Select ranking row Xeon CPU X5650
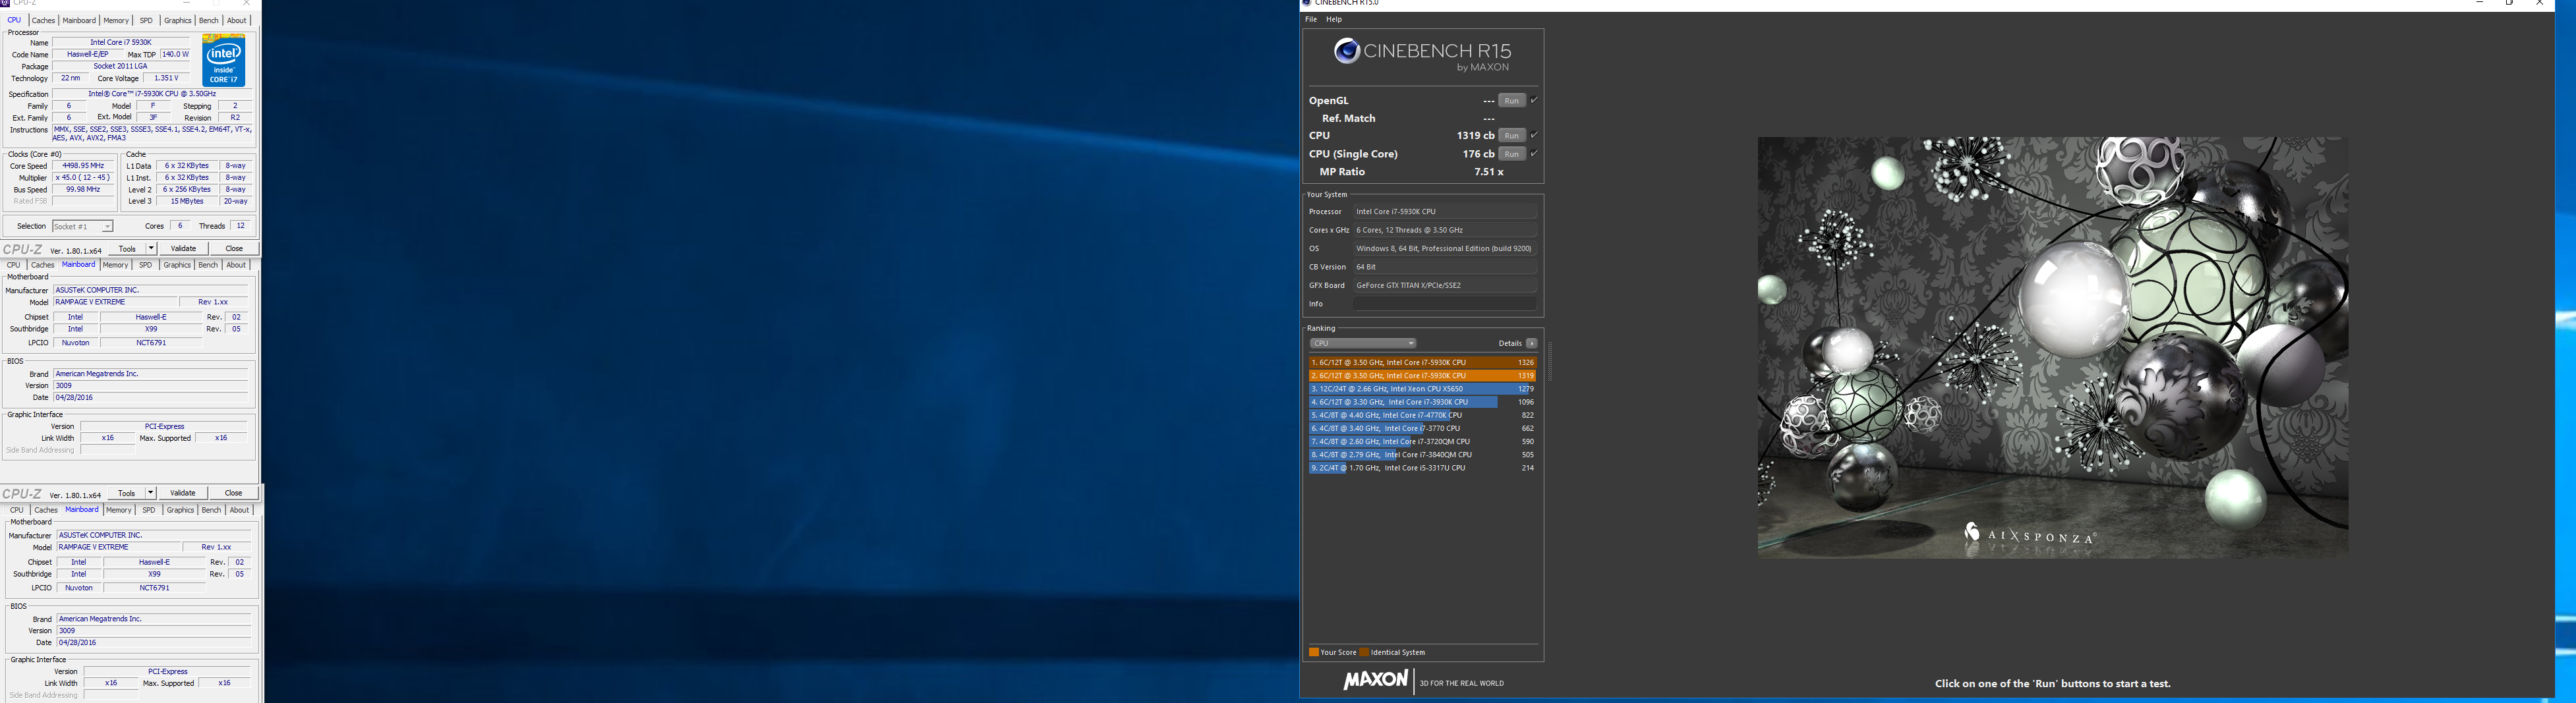 [x=1422, y=388]
